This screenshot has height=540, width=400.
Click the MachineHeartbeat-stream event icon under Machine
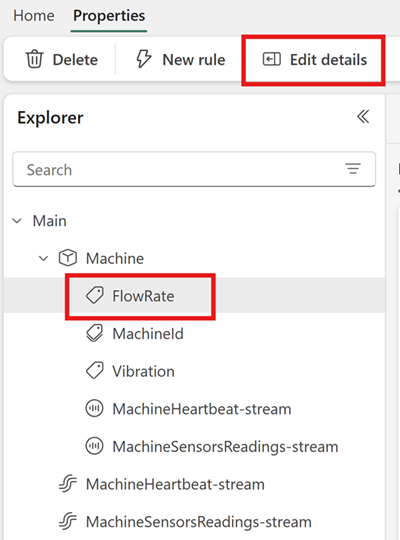pos(94,409)
